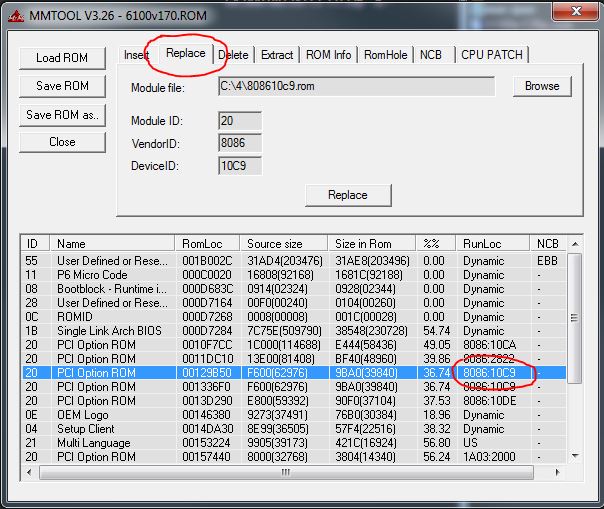604x509 pixels.
Task: Click the horizontal scroll right arrow
Action: (x=557, y=472)
